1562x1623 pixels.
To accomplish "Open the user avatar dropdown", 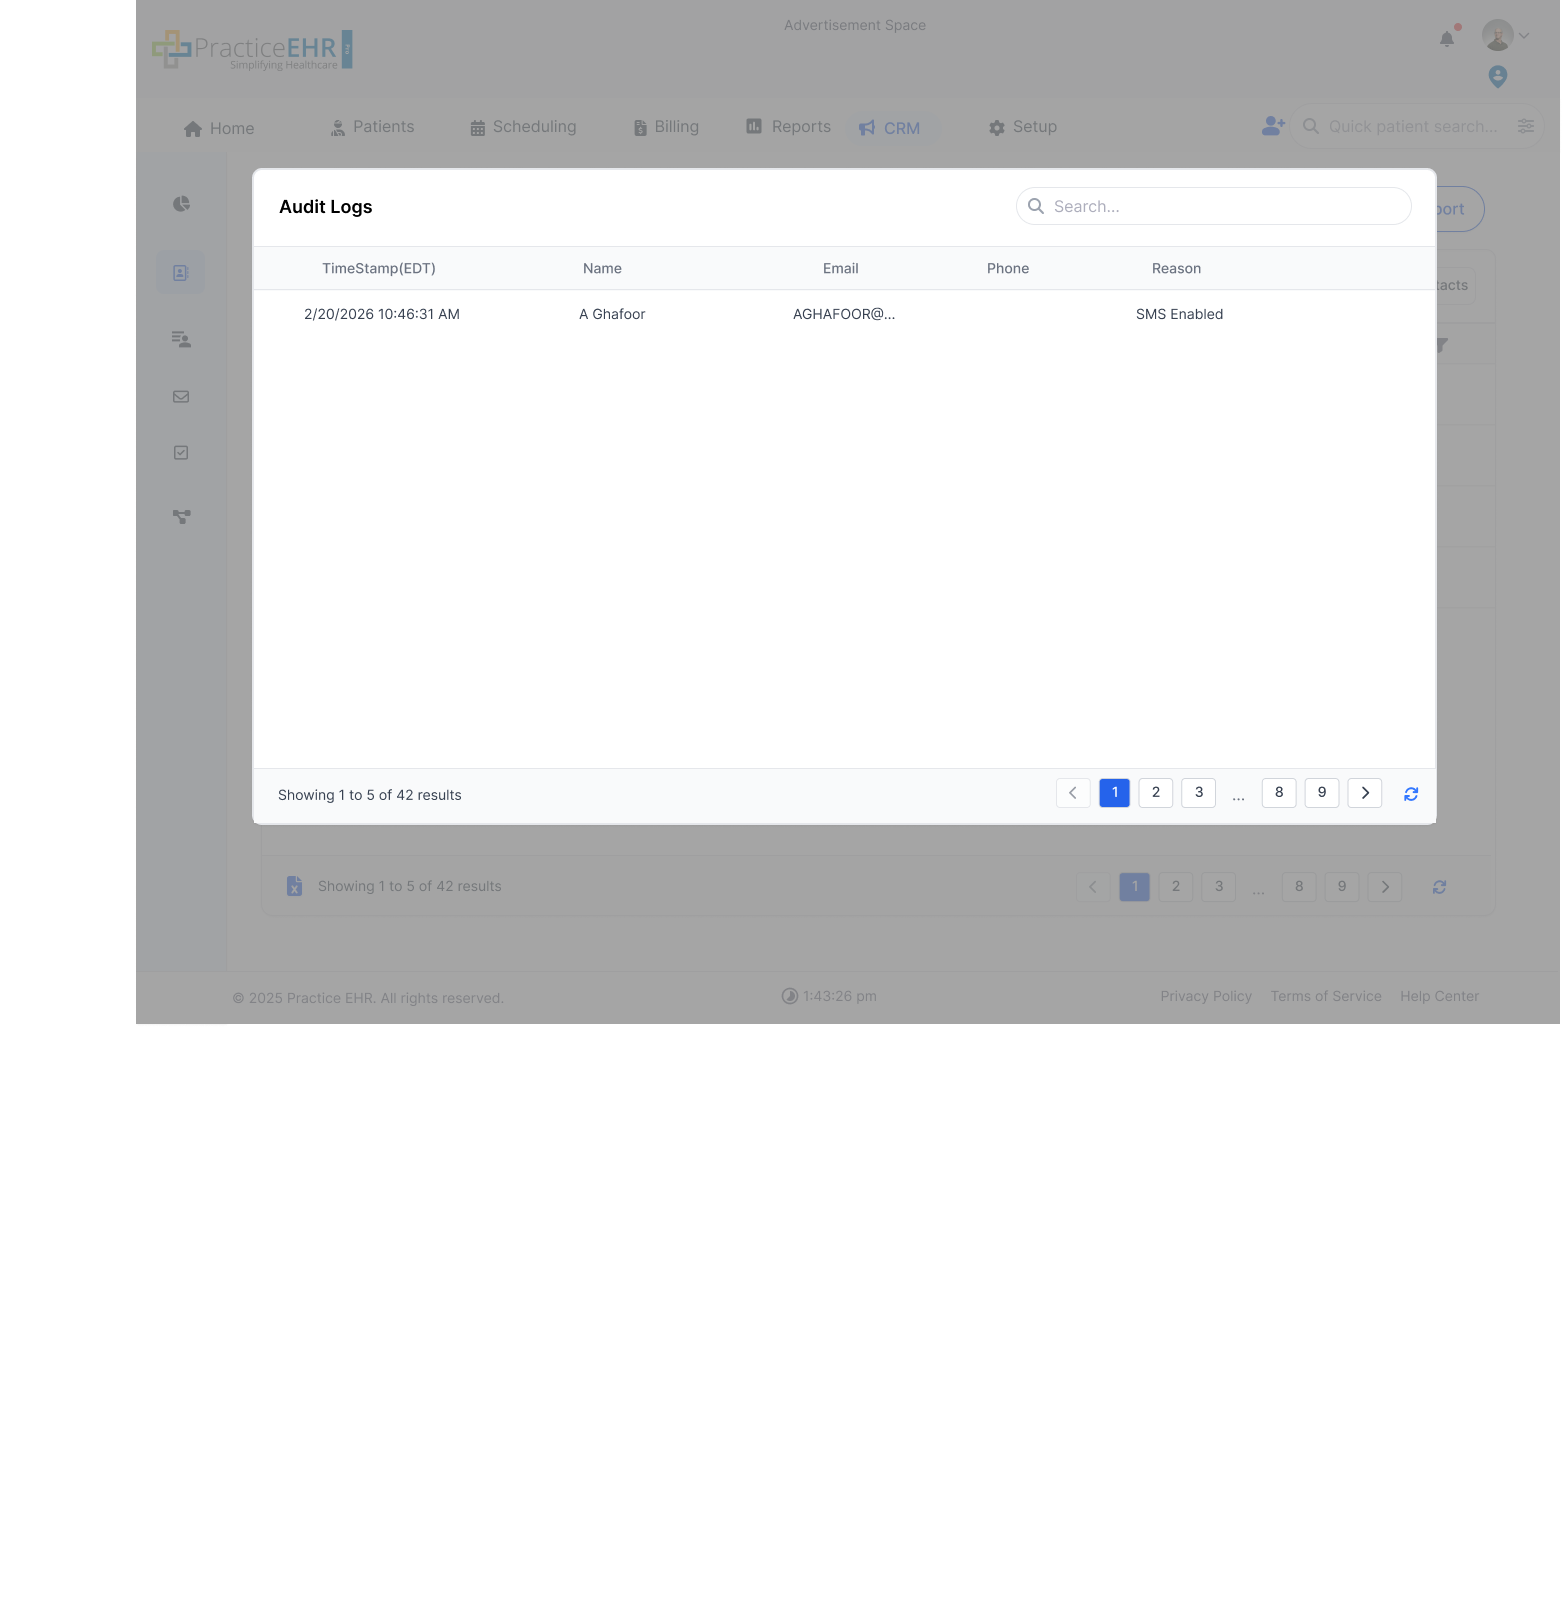I will [1505, 35].
